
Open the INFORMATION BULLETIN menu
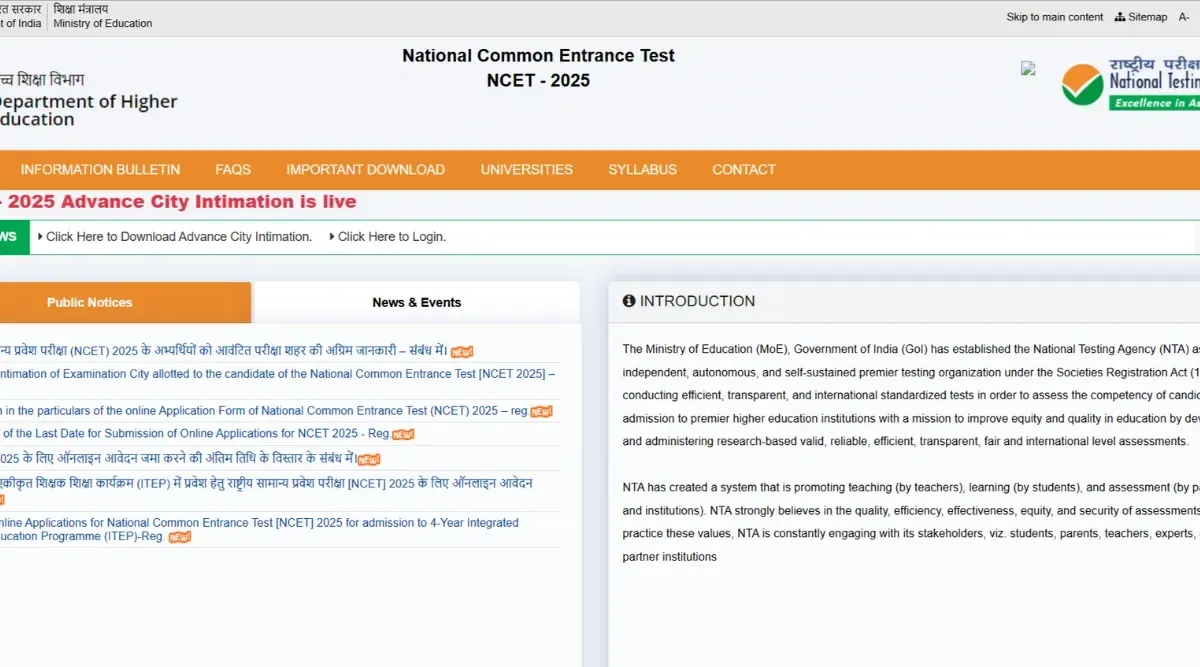[100, 170]
